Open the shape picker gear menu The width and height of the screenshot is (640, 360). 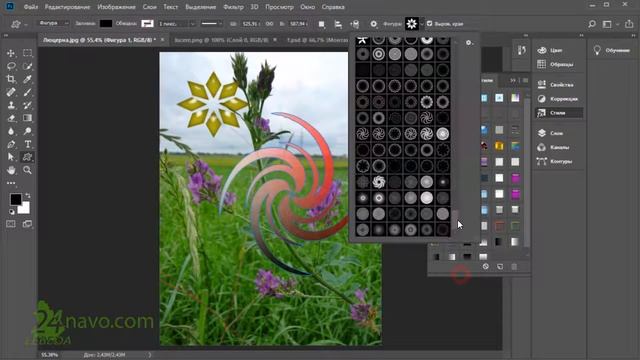(x=469, y=42)
